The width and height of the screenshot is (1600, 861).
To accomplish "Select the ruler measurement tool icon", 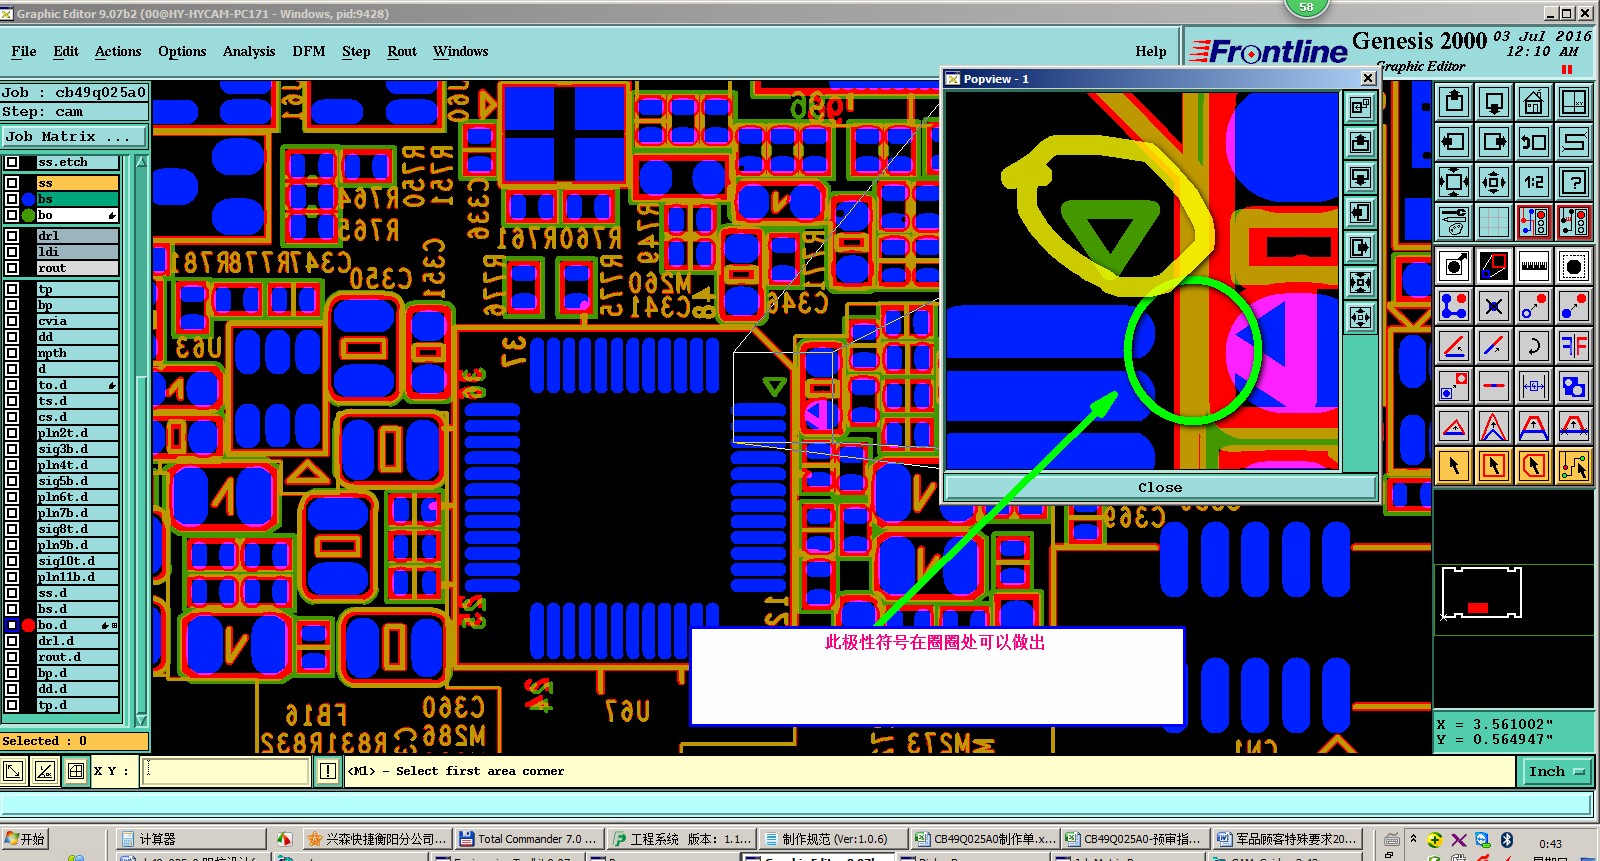I will click(x=1533, y=266).
